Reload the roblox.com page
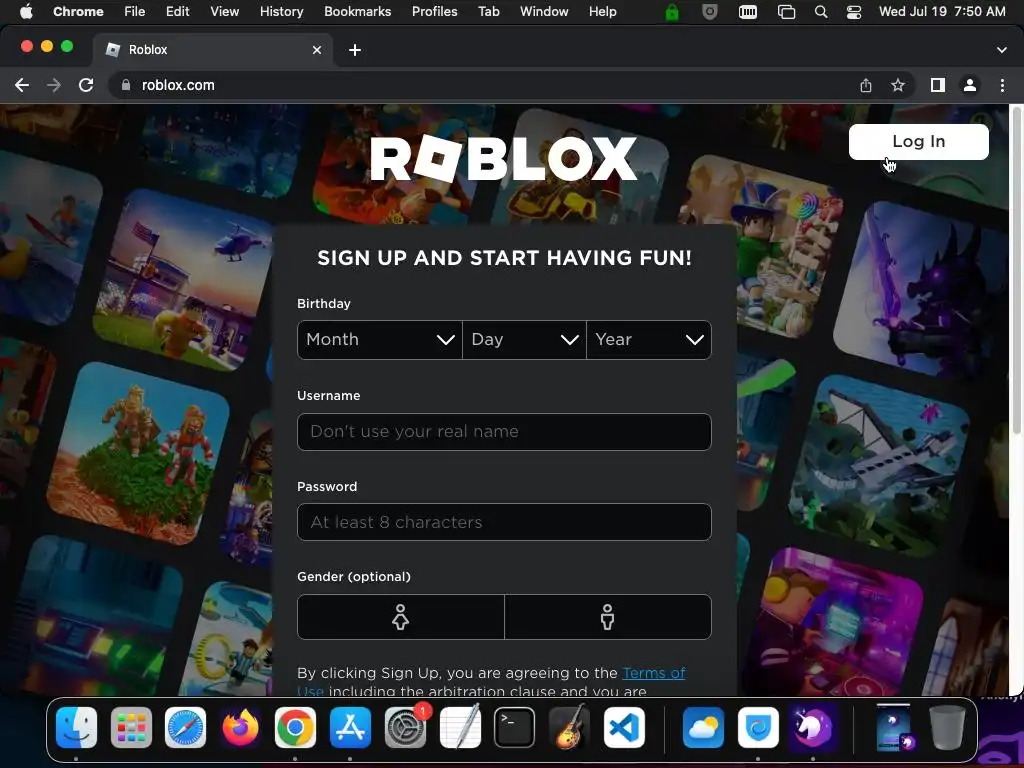 (86, 85)
